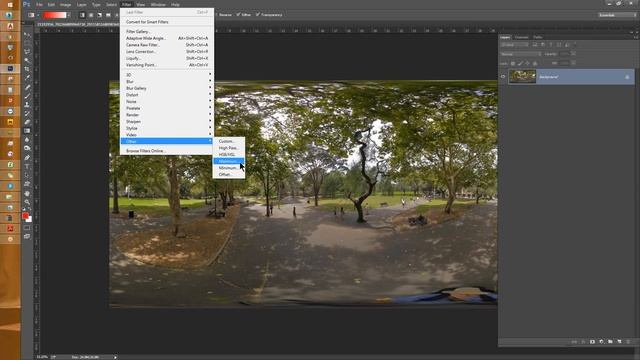Open the blend mode dropdown
Screen dimensions: 640x360
click(520, 54)
